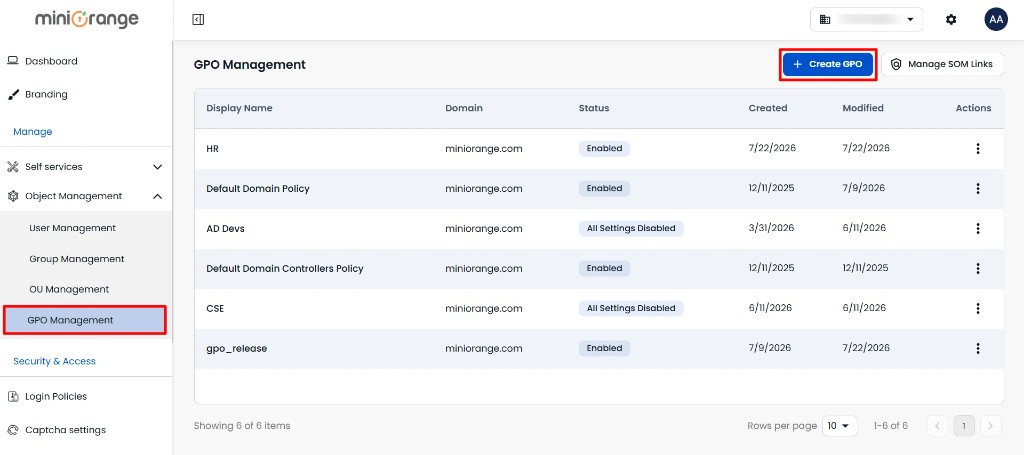Click the miniOrange logo
This screenshot has width=1024, height=455.
coord(86,20)
